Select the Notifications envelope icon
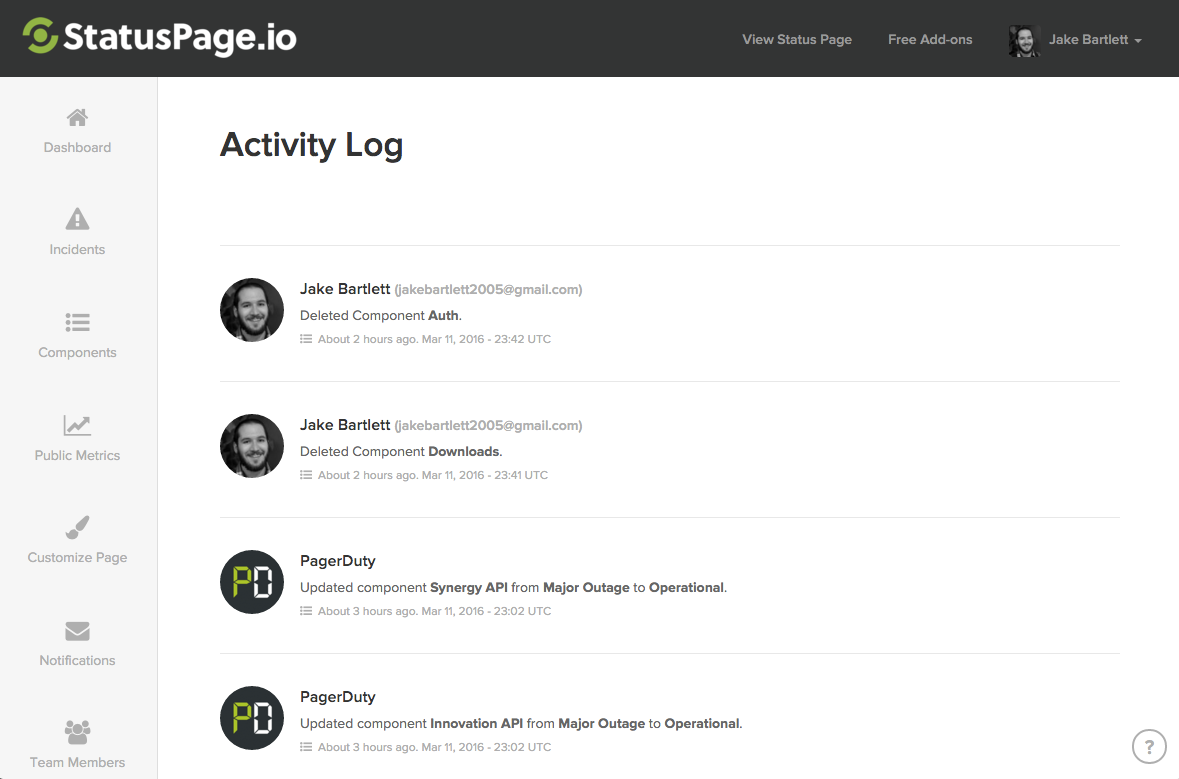 click(x=77, y=631)
